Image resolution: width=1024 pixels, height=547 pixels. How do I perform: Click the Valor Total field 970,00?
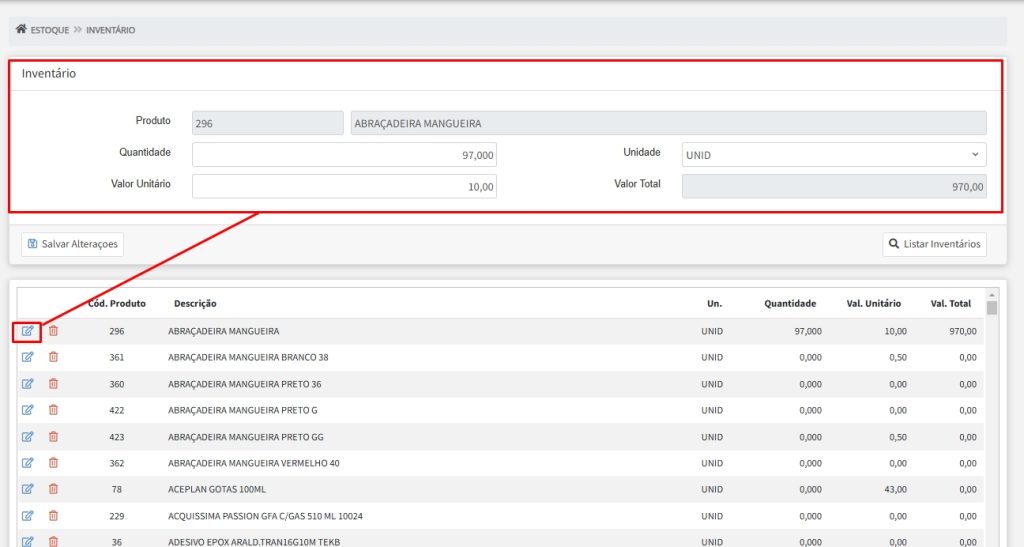834,187
